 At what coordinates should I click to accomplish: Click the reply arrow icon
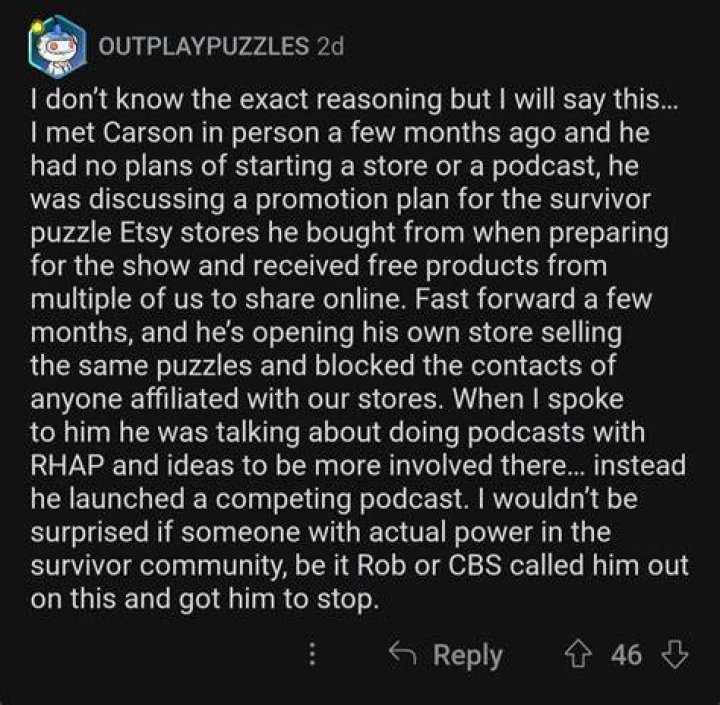click(x=402, y=653)
